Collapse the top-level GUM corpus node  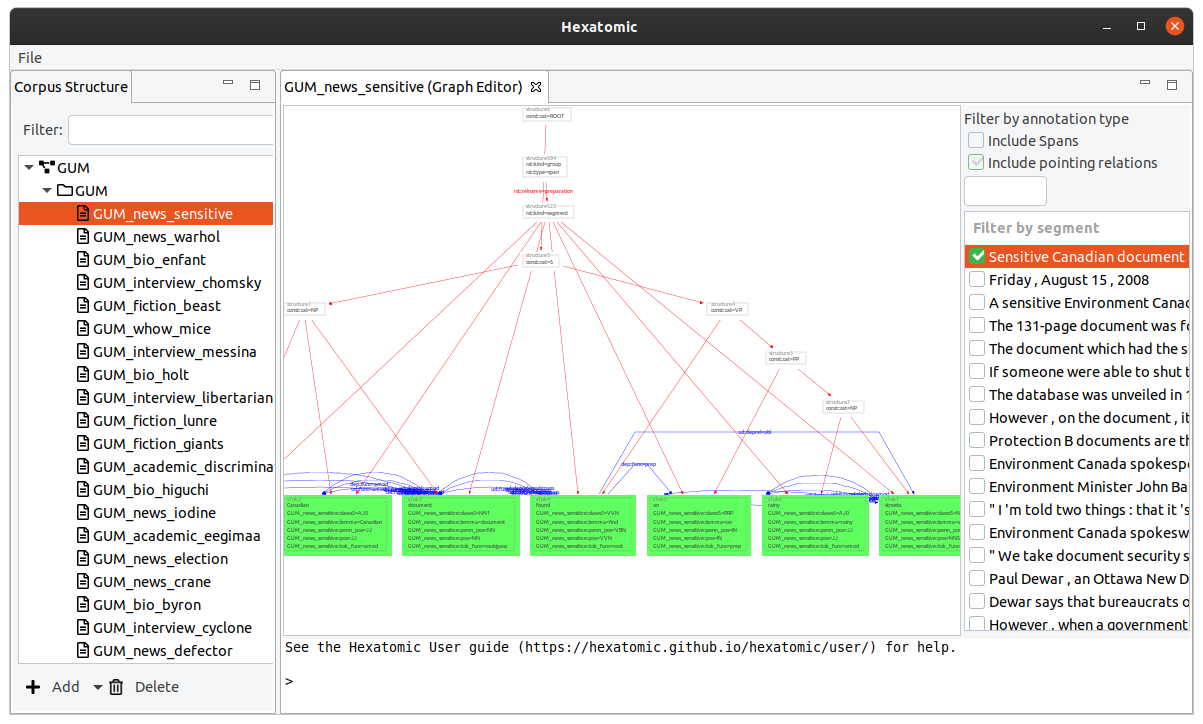pyautogui.click(x=29, y=168)
